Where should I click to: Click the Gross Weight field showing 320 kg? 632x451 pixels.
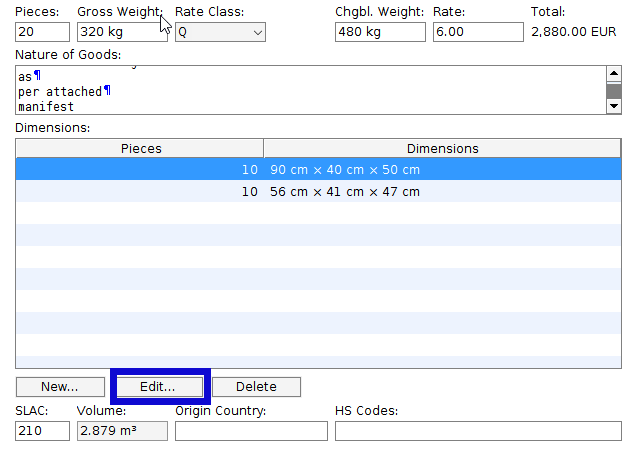pyautogui.click(x=122, y=32)
